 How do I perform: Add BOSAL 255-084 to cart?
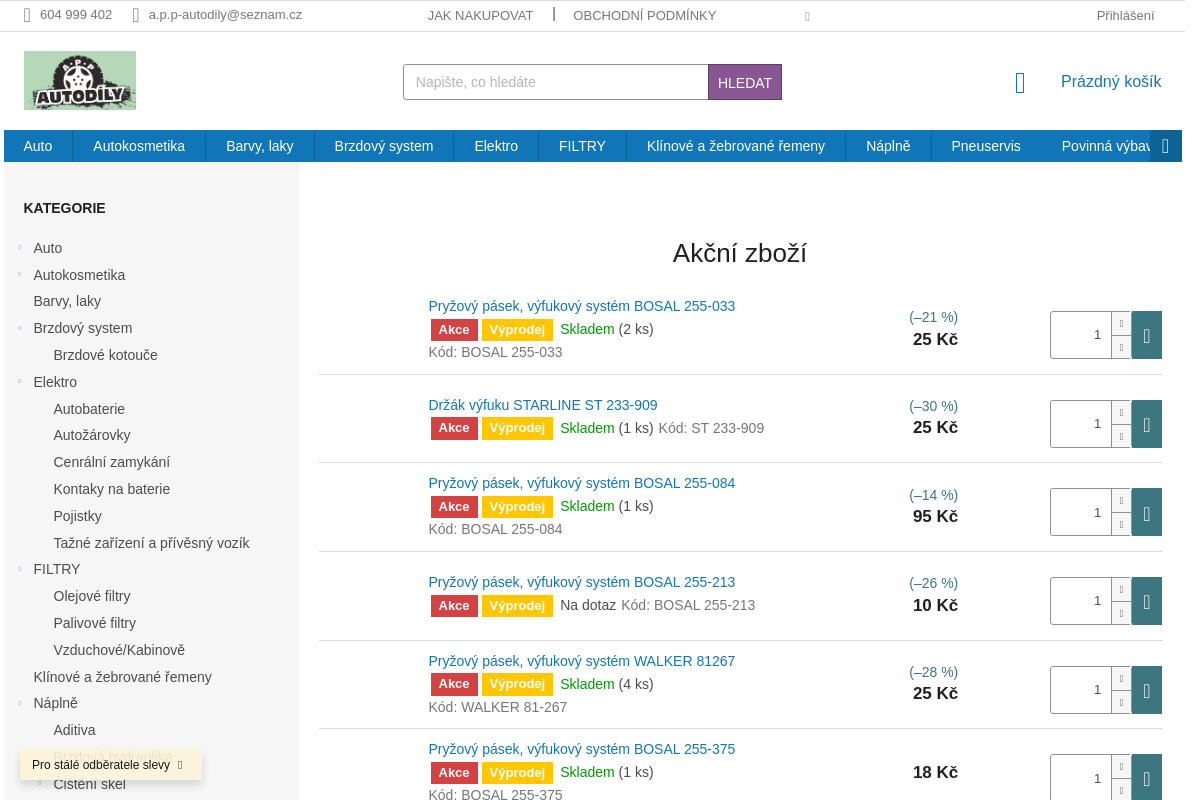coord(1147,512)
